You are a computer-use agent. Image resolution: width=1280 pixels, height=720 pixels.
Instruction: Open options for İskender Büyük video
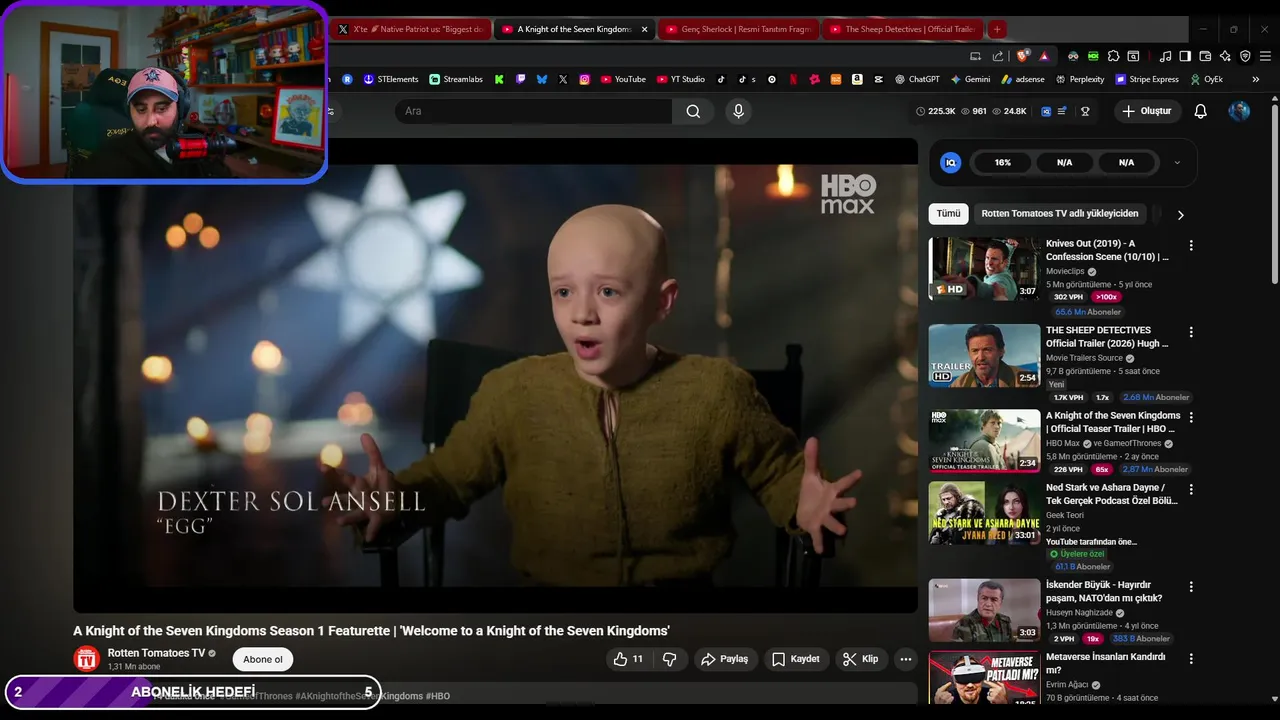(1191, 586)
